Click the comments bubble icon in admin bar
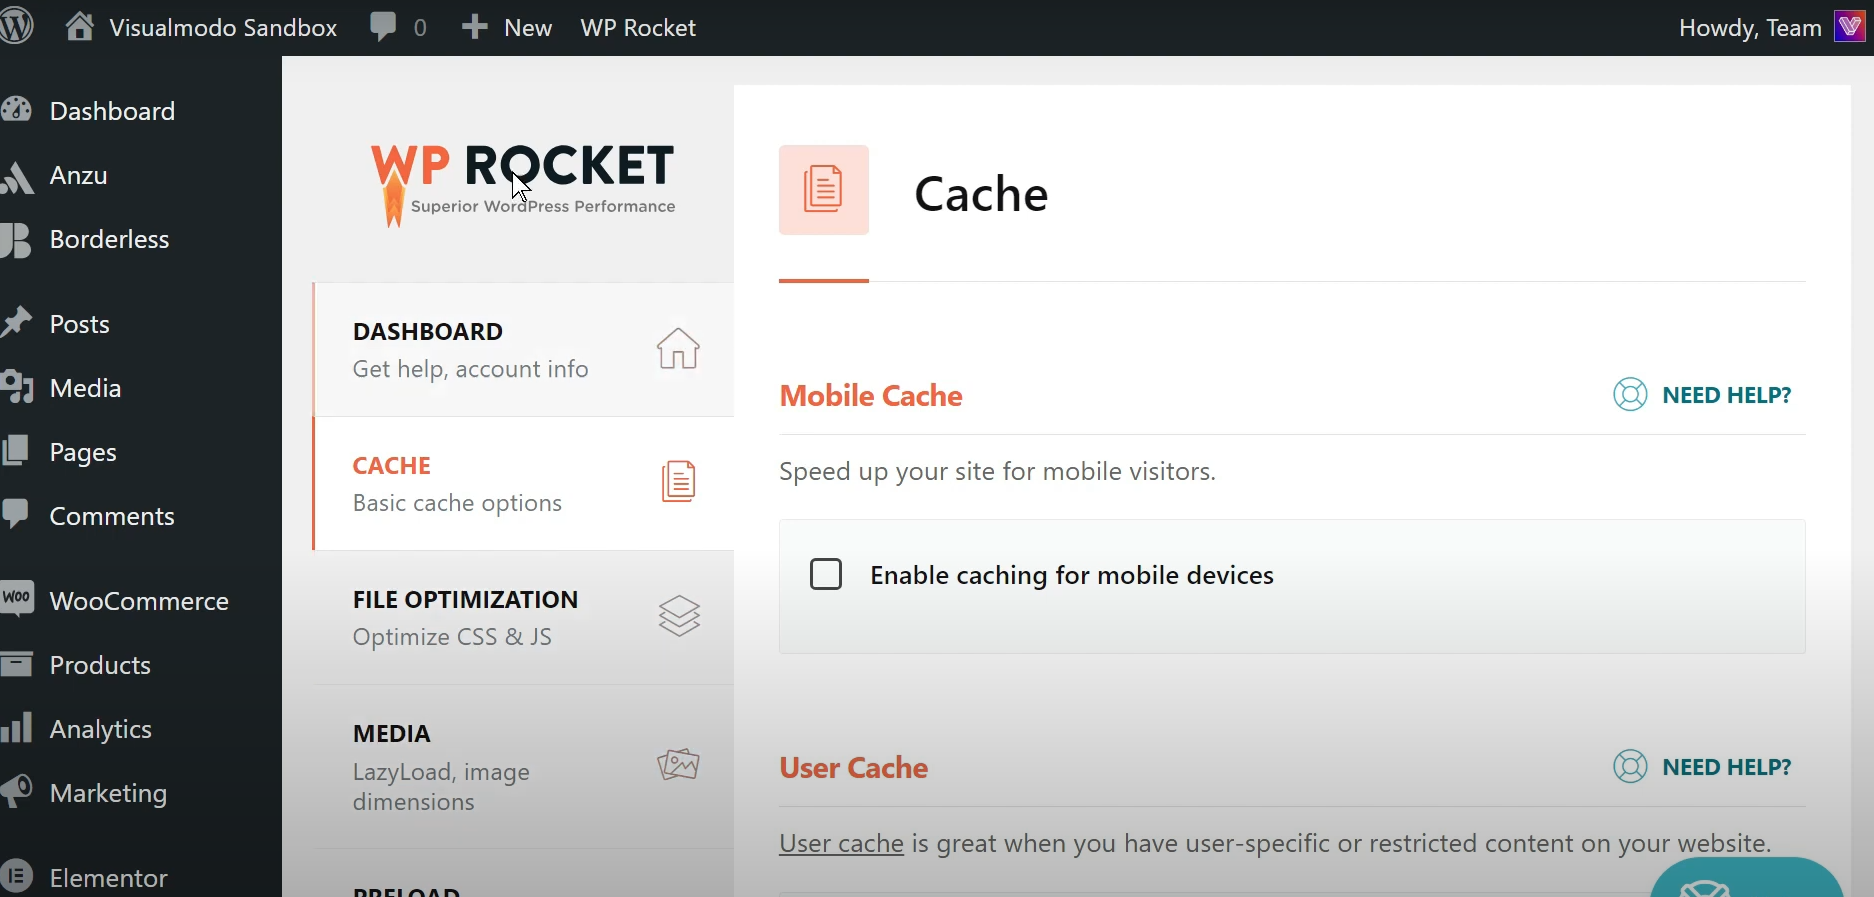This screenshot has height=897, width=1874. (x=383, y=27)
